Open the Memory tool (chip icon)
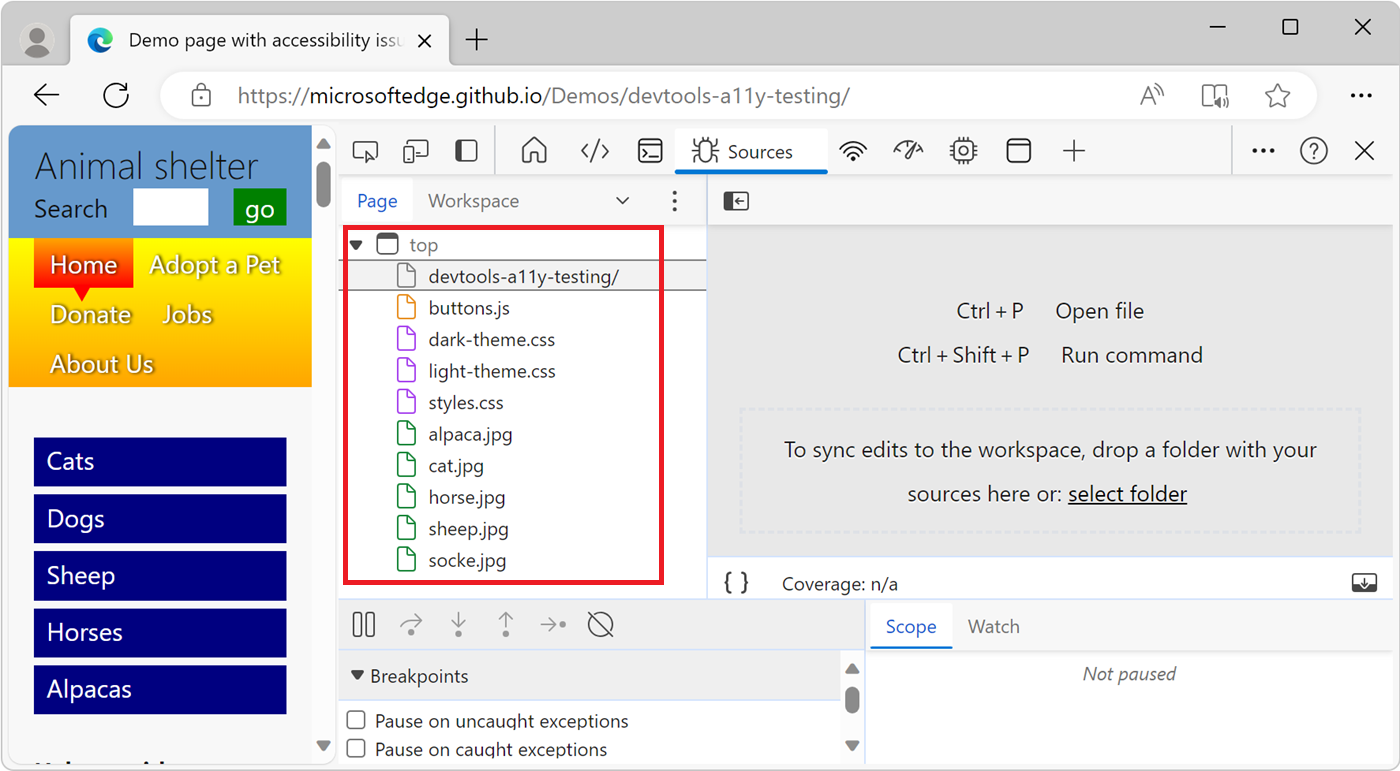The image size is (1400, 771). point(962,150)
